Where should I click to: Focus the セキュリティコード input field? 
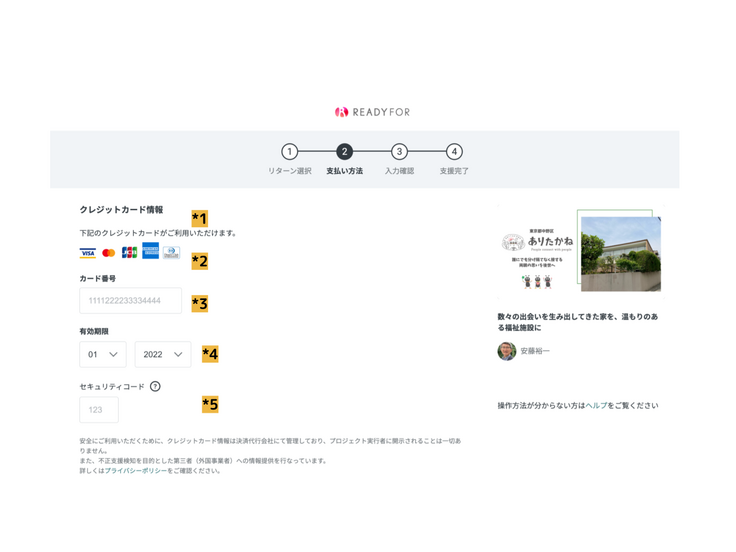pyautogui.click(x=99, y=410)
